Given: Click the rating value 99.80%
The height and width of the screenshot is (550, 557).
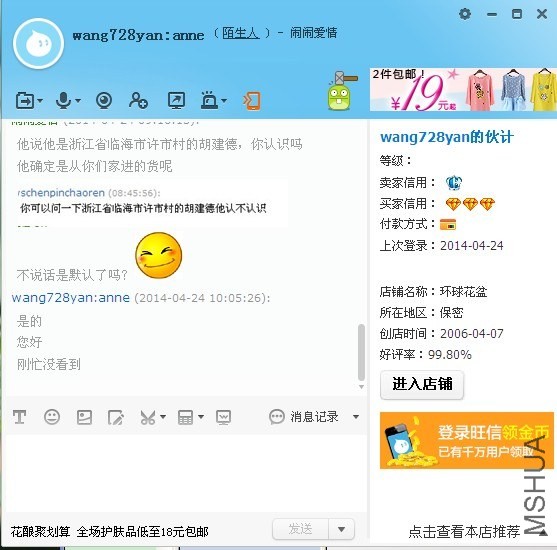Looking at the screenshot, I should click(450, 355).
